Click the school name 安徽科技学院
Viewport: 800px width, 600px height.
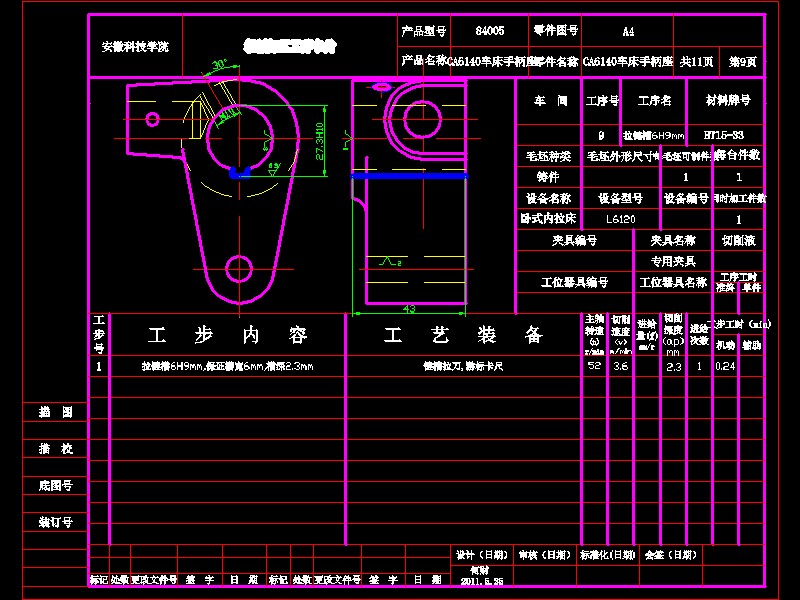click(x=135, y=47)
